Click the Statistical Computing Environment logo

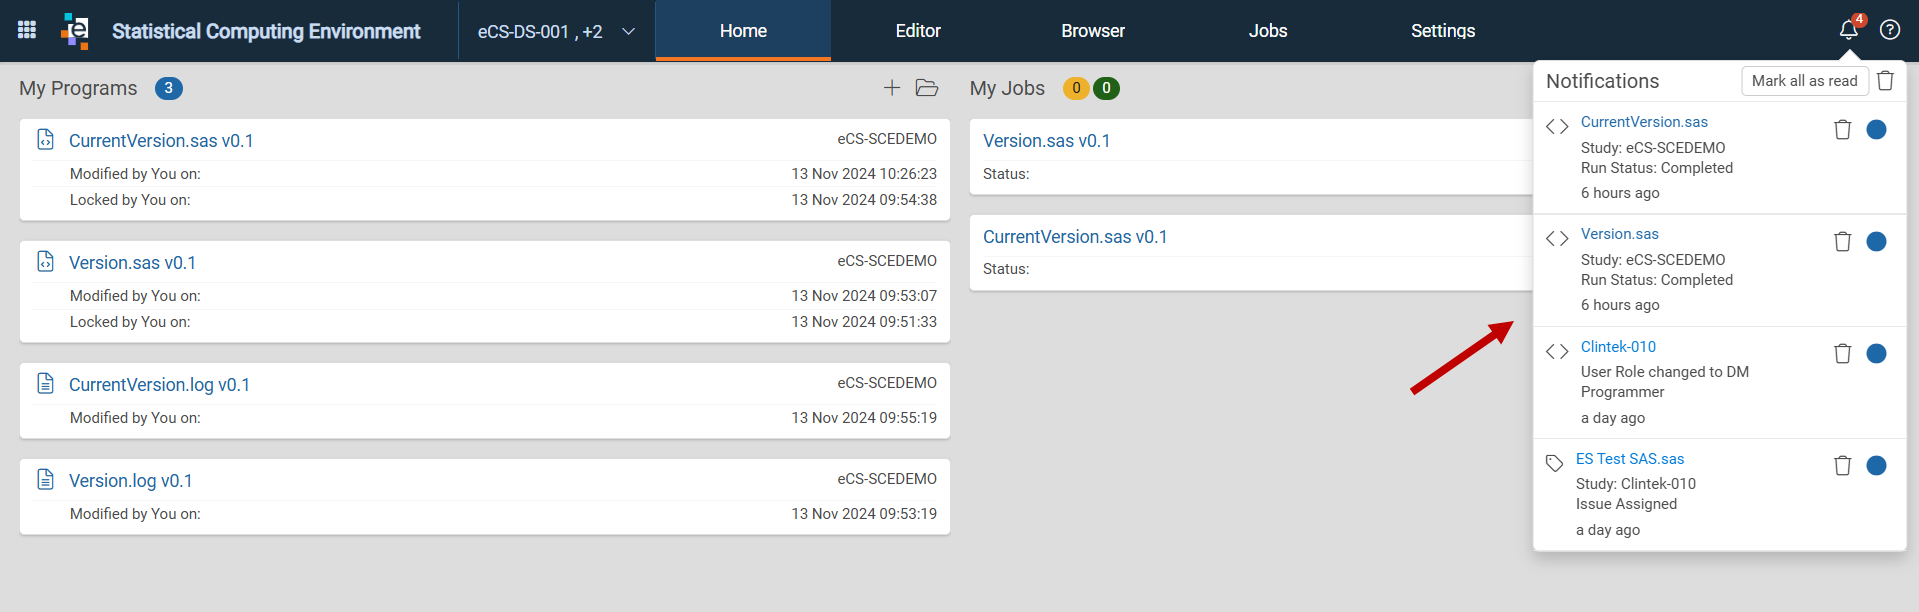75,31
